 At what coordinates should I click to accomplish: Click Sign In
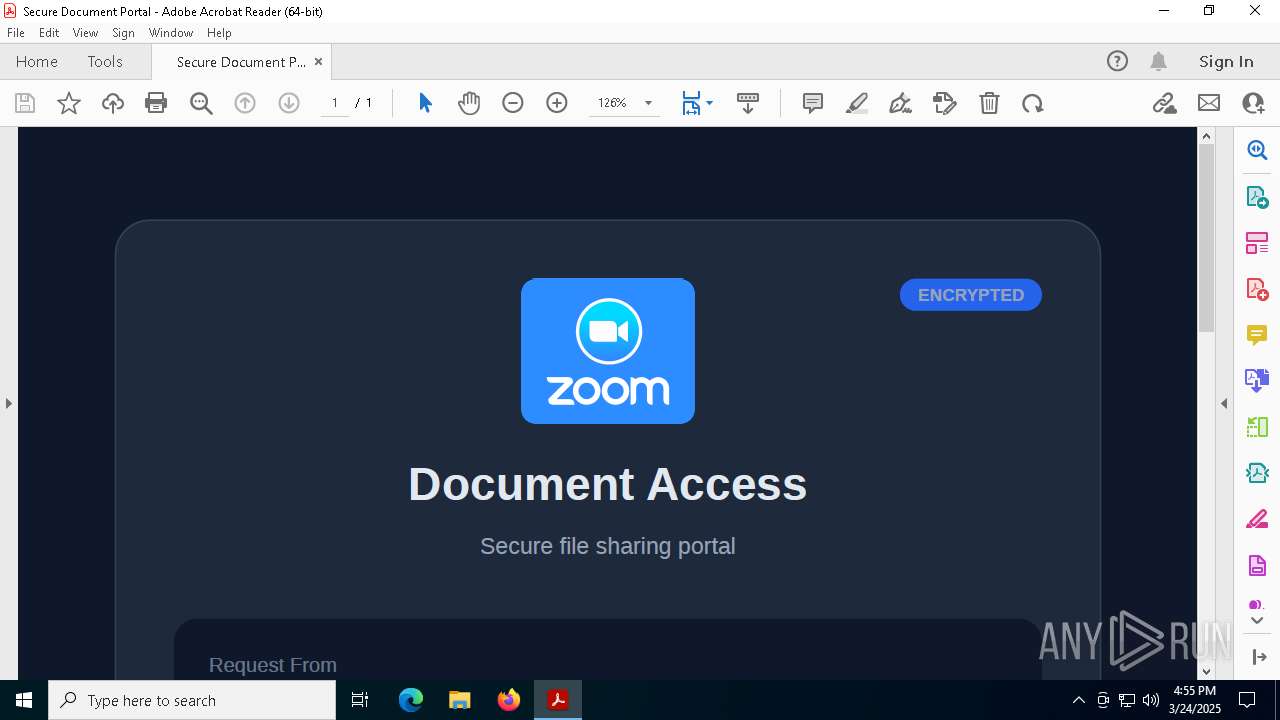(1226, 61)
